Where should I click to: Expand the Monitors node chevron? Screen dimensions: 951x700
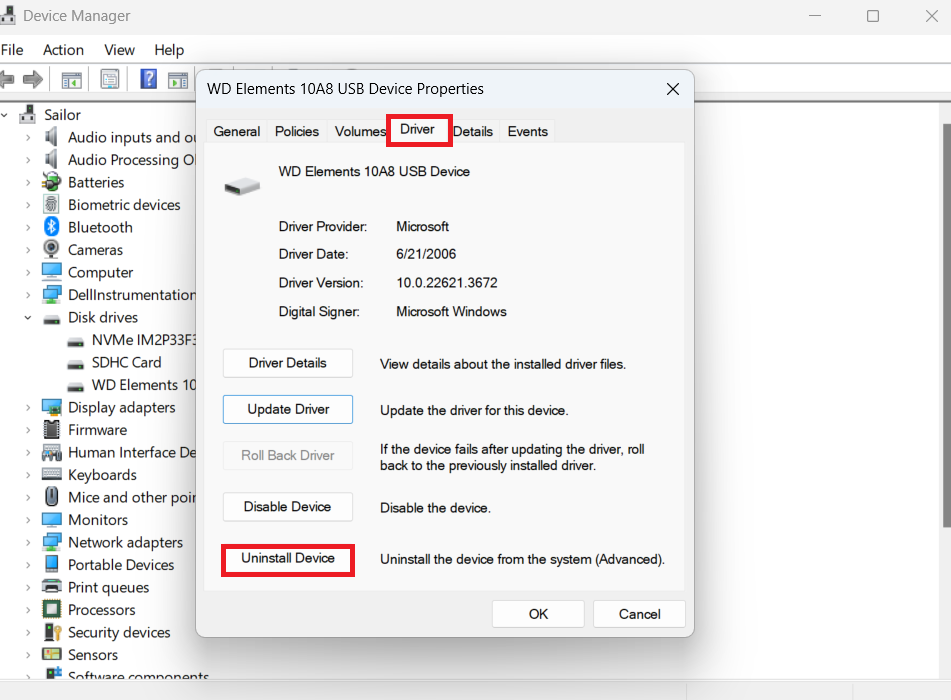[28, 520]
